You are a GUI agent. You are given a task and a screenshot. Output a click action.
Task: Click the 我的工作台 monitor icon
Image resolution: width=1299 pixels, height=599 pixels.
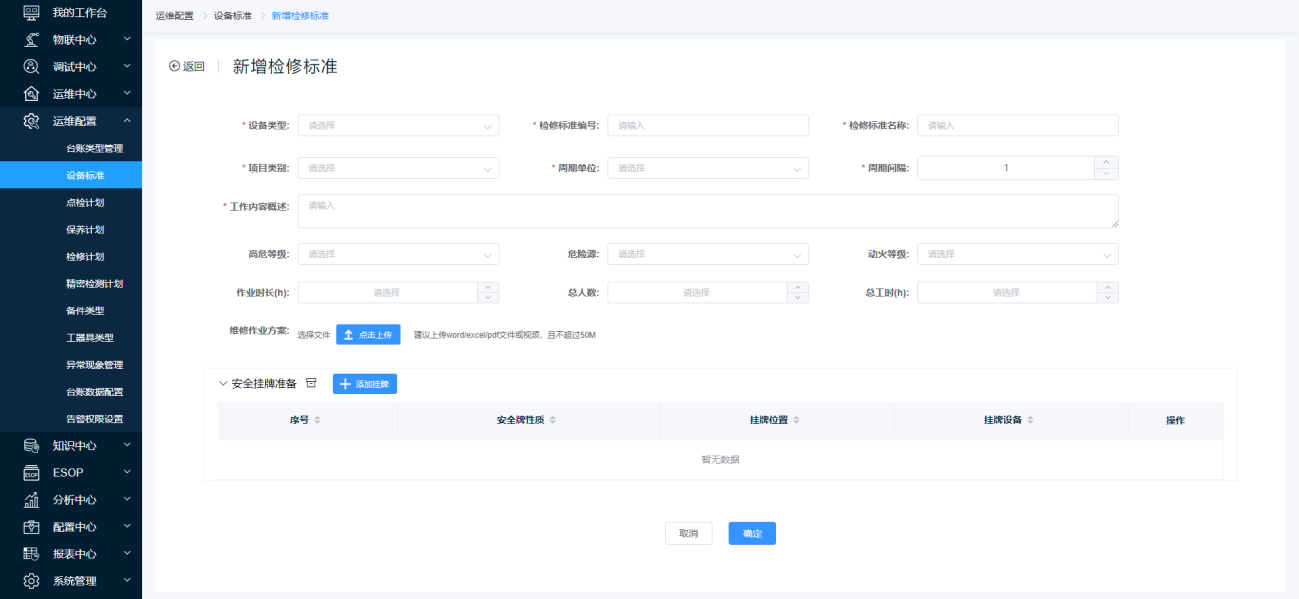31,13
